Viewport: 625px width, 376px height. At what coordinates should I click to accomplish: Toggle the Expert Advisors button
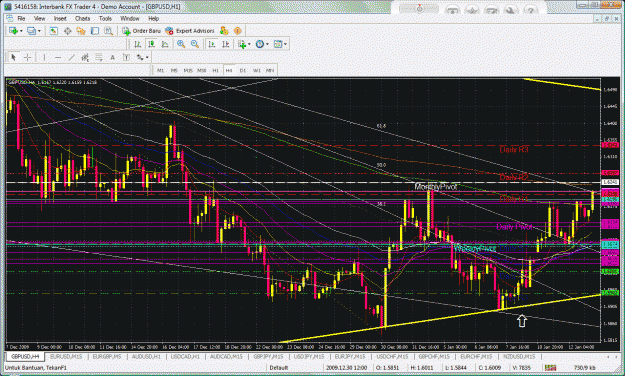[x=190, y=31]
